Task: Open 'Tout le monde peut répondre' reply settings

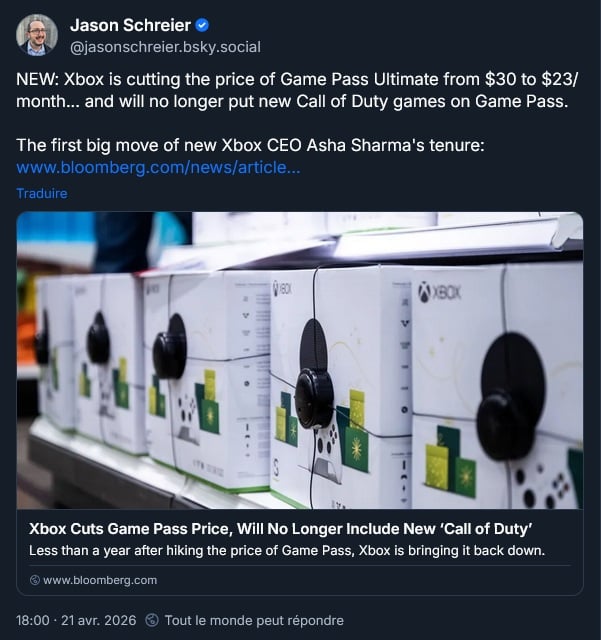Action: [x=254, y=620]
